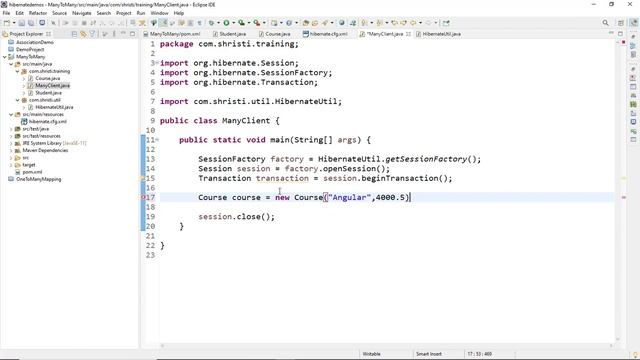This screenshot has width=640, height=360.
Task: Select Course.java in Project Explorer
Action: pyautogui.click(x=48, y=78)
